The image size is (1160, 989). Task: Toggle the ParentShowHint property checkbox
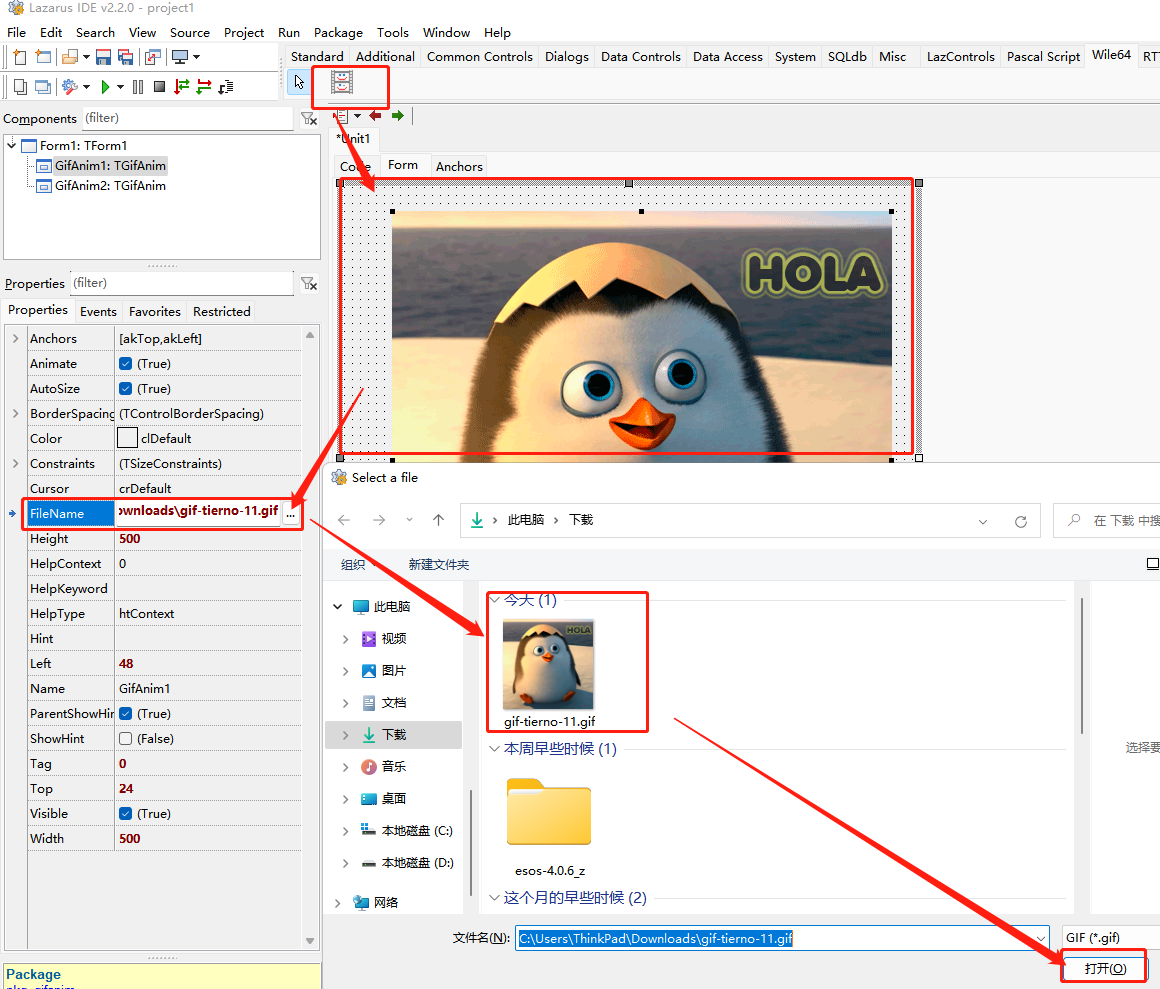click(x=126, y=714)
